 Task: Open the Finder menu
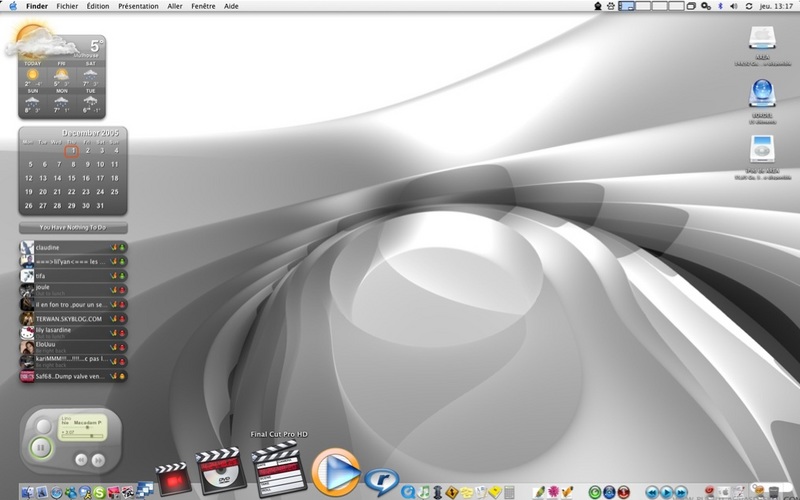coord(37,6)
